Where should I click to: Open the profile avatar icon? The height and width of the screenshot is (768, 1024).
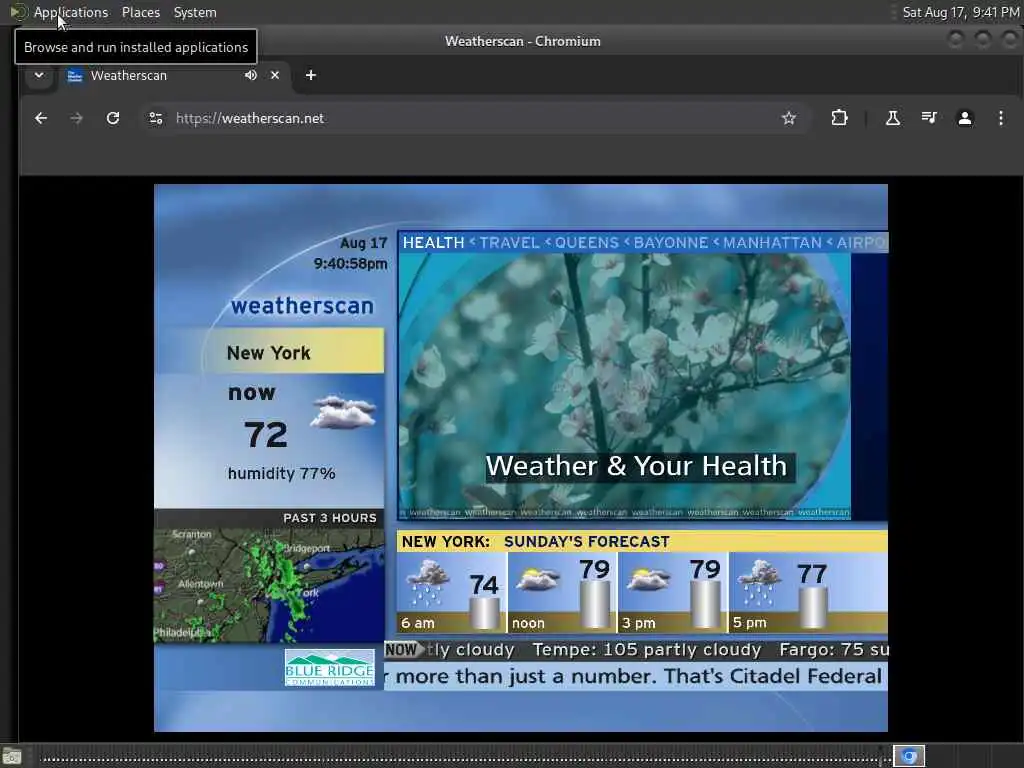(965, 118)
